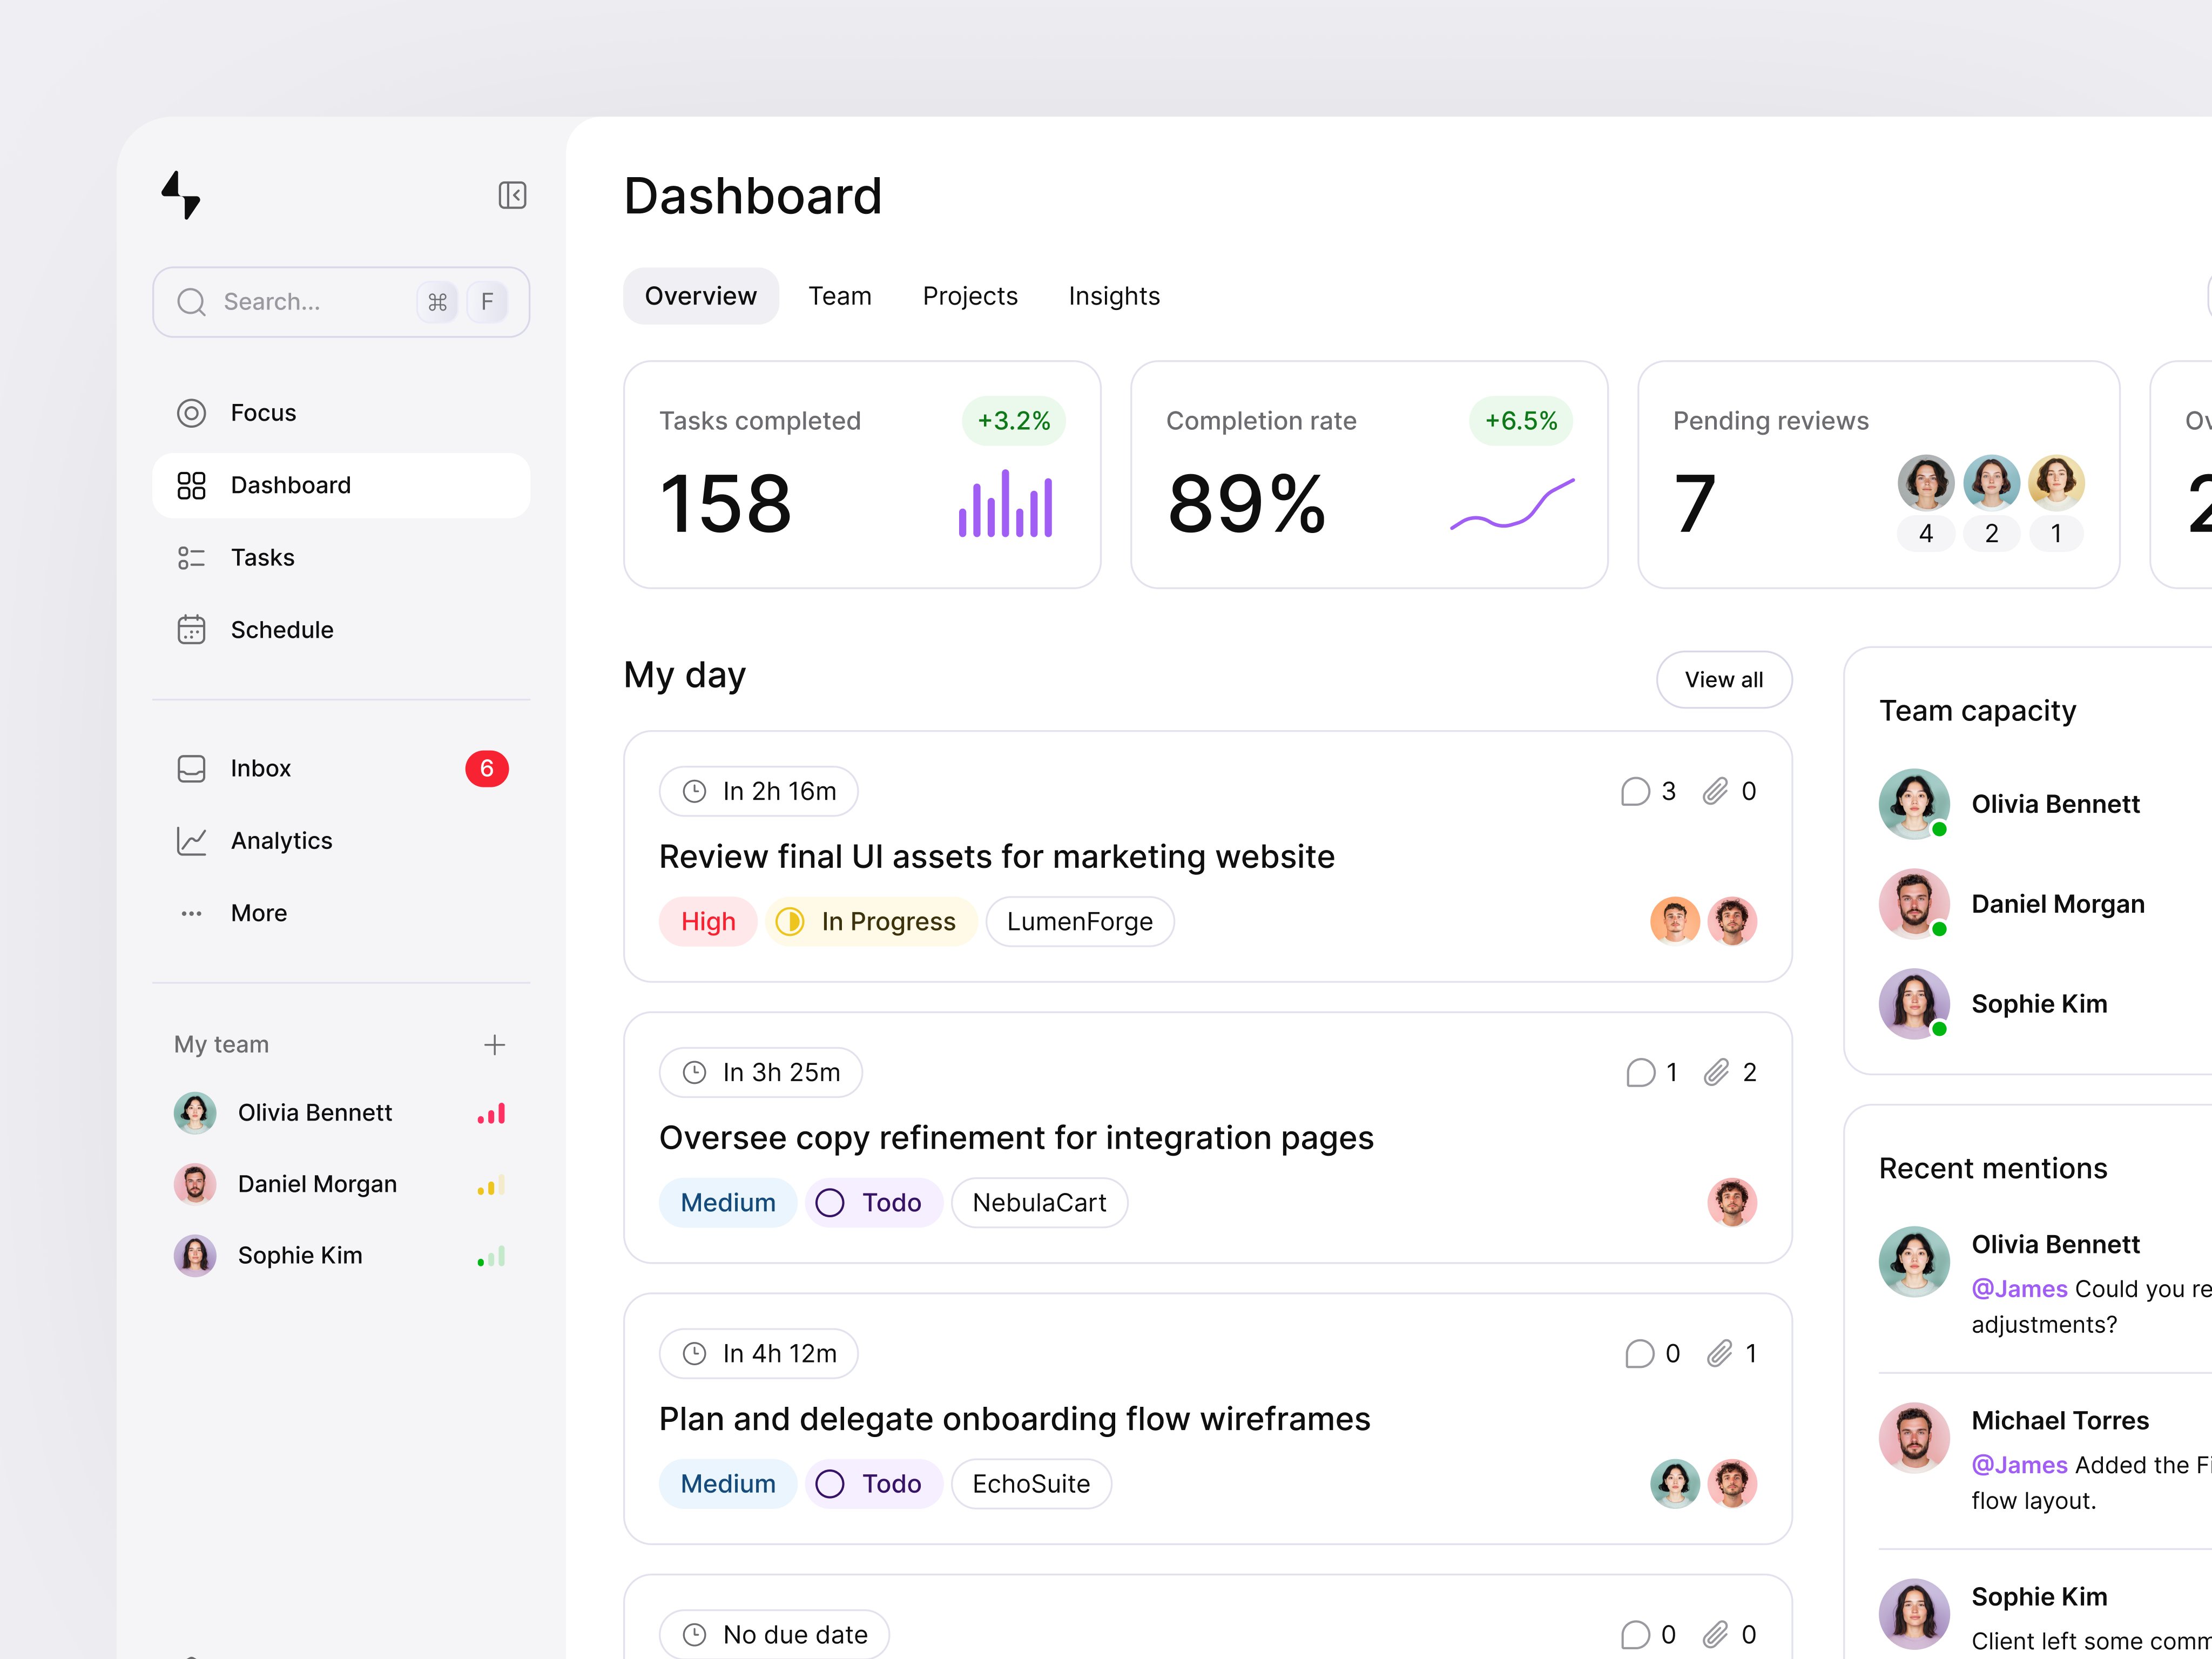Click the lightning bolt app logo
2212x1659 pixels.
(181, 194)
